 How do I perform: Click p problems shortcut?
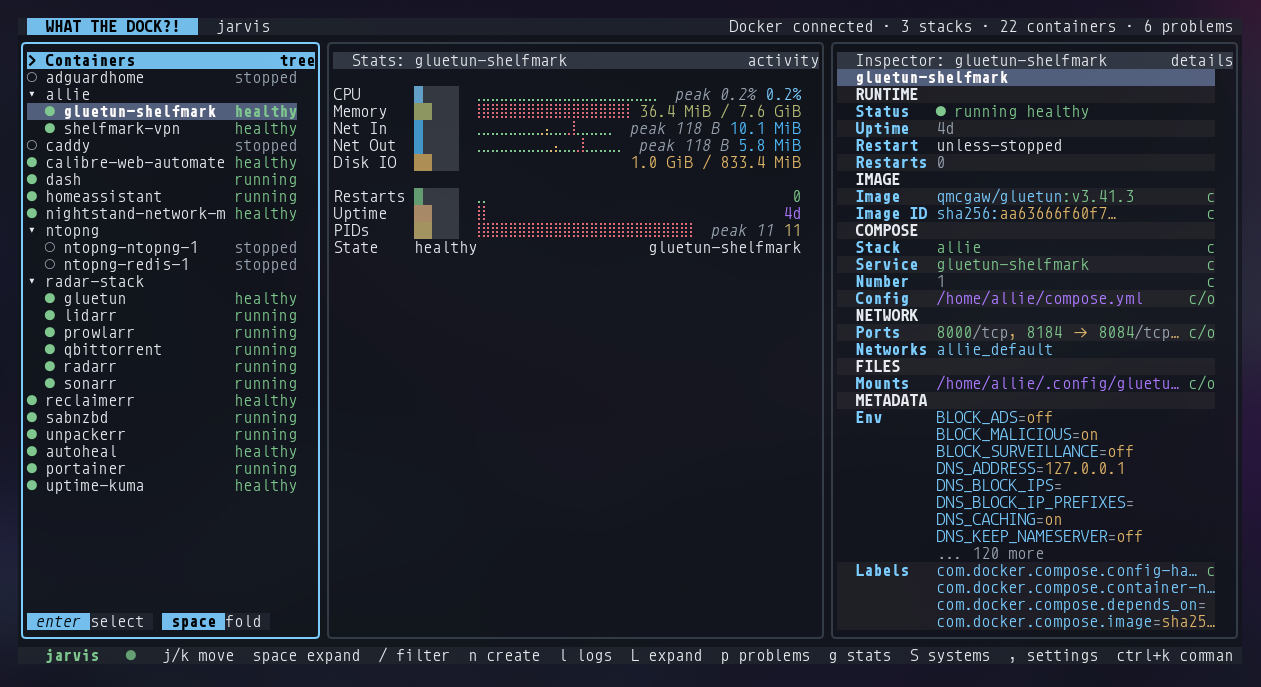pos(765,656)
